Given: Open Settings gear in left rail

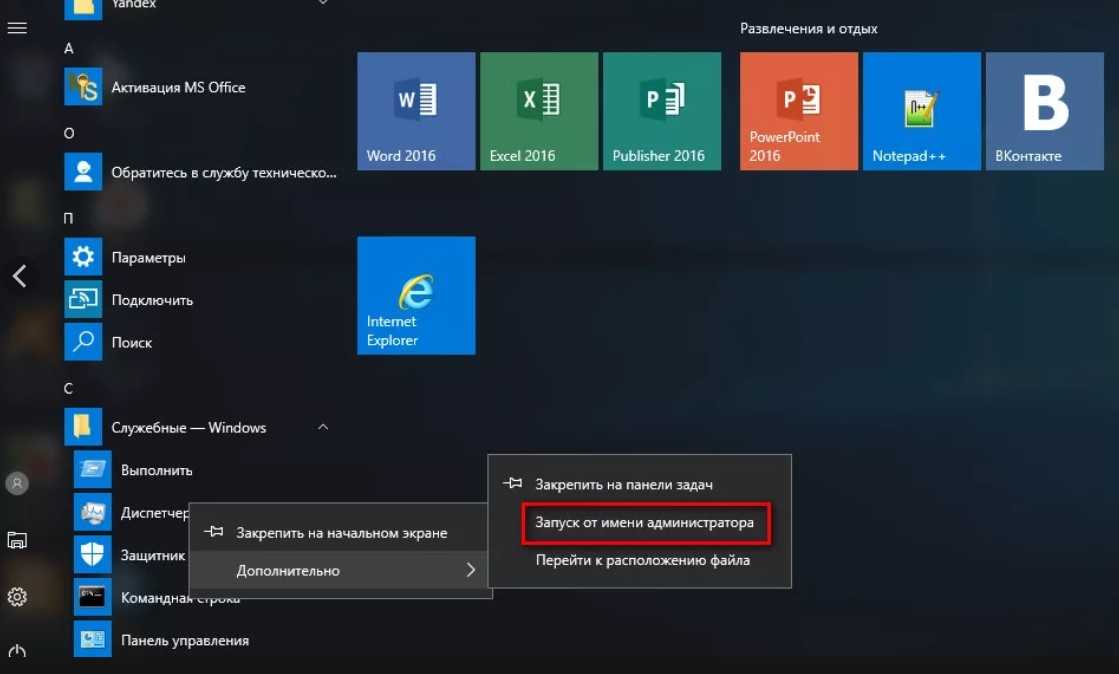Looking at the screenshot, I should pos(17,597).
